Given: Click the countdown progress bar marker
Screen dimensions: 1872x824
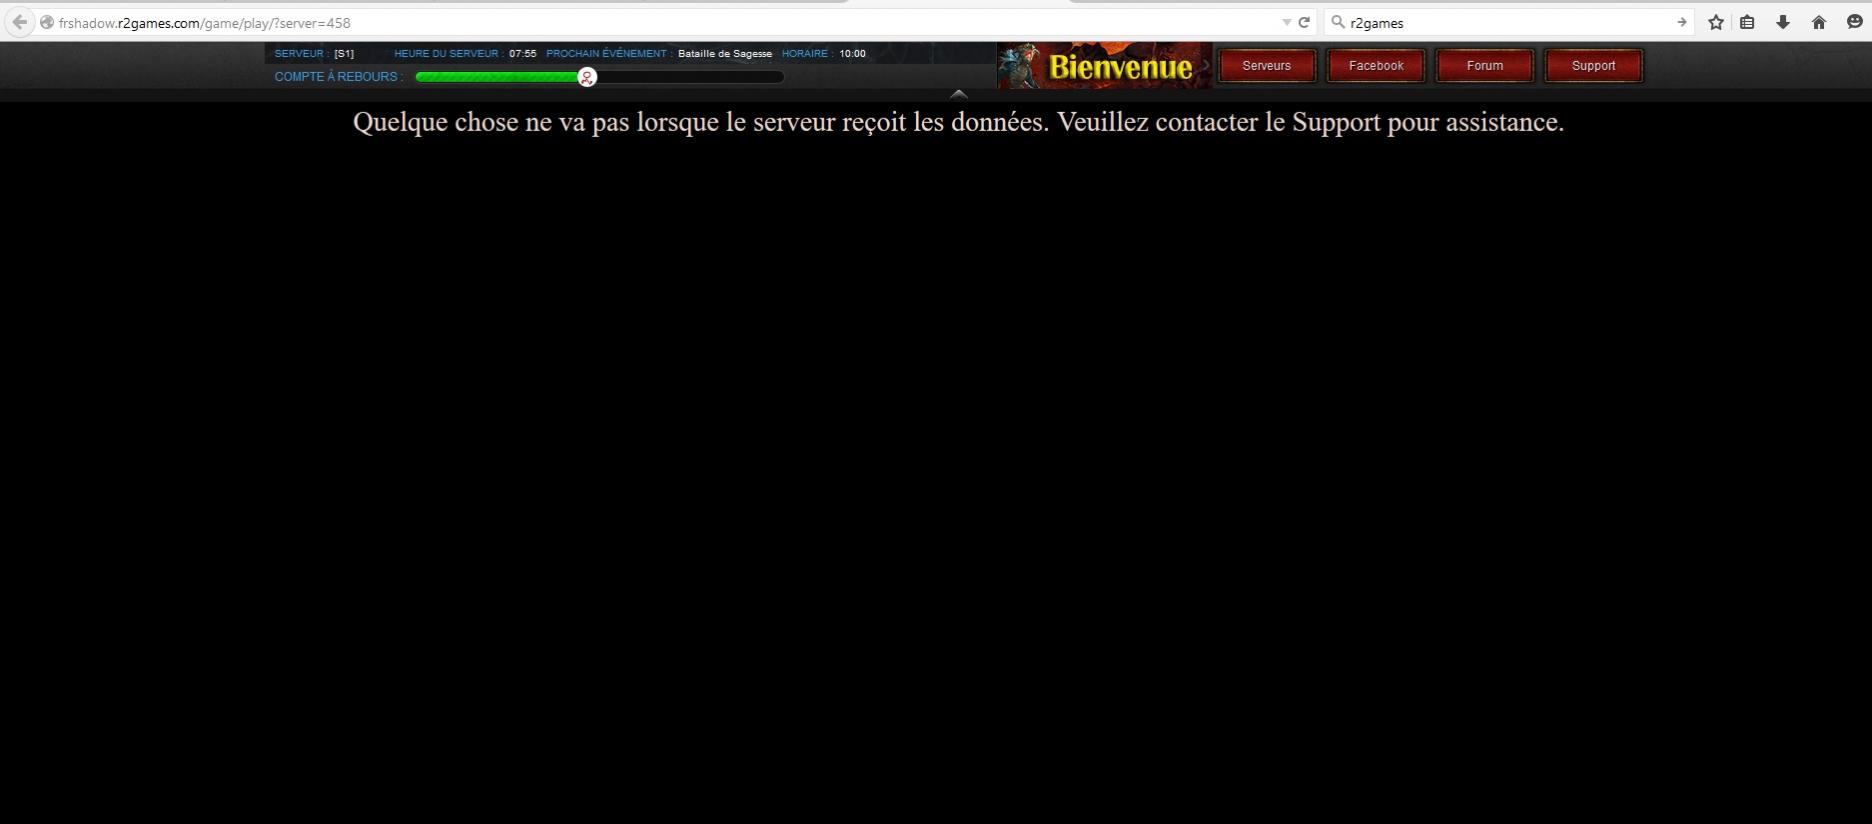Looking at the screenshot, I should tap(587, 77).
